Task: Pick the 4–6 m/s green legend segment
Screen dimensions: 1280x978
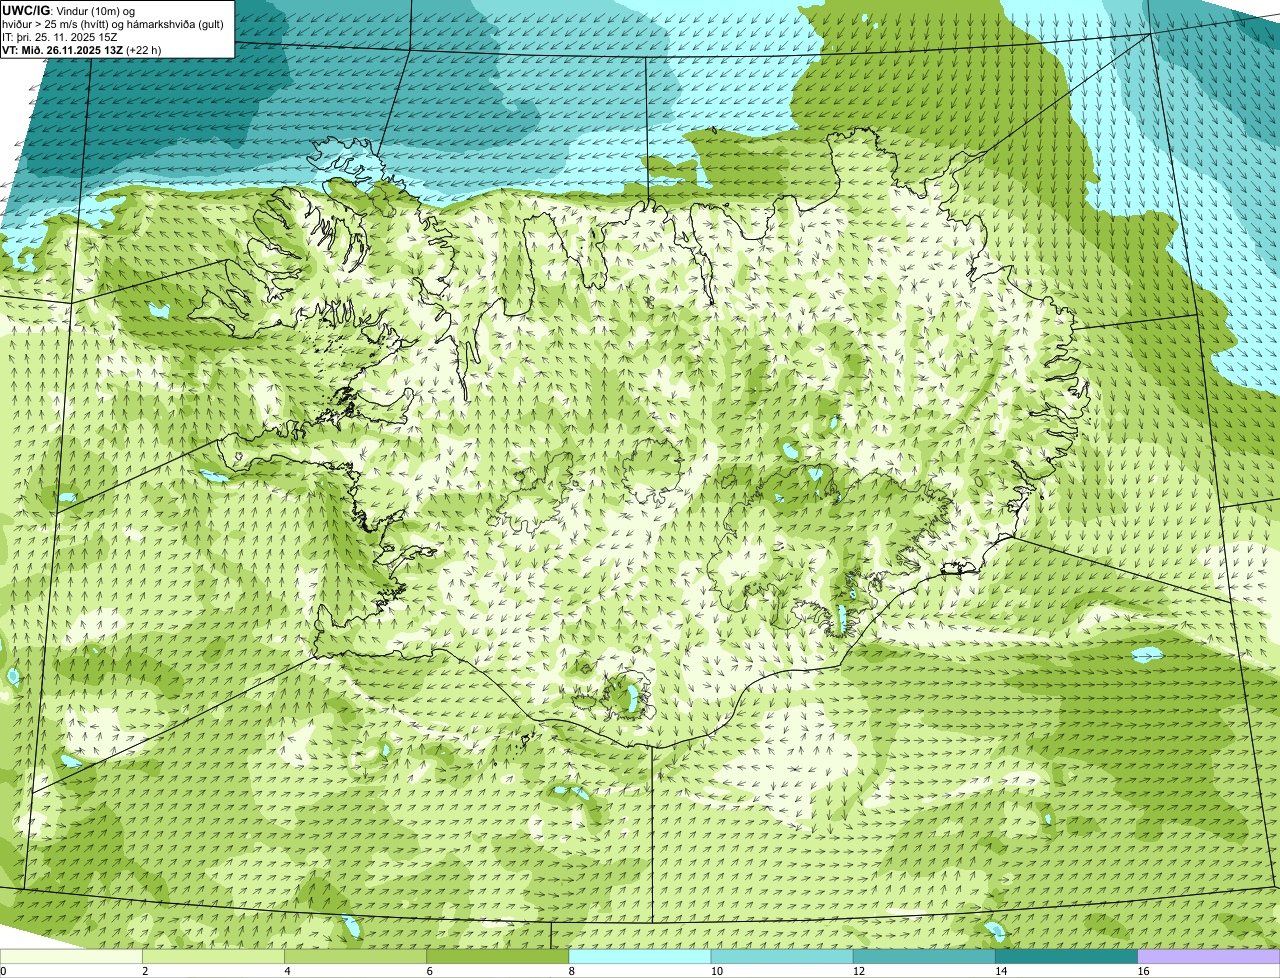Action: pyautogui.click(x=356, y=956)
